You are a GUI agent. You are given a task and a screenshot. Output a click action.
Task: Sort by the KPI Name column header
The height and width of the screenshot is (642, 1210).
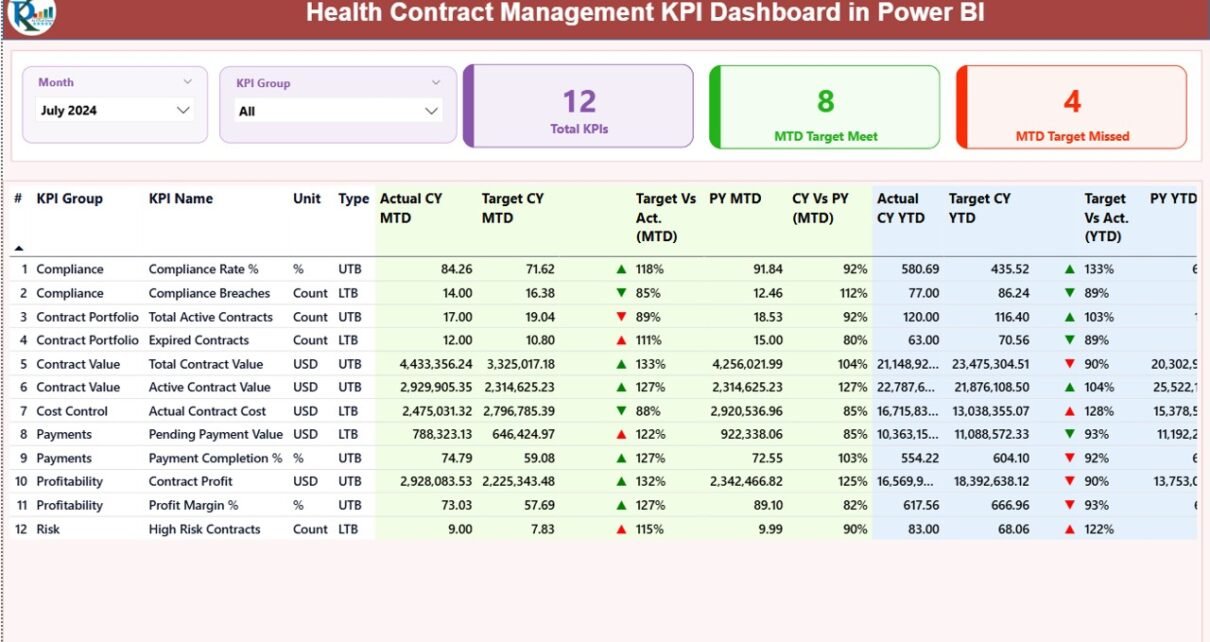point(181,198)
